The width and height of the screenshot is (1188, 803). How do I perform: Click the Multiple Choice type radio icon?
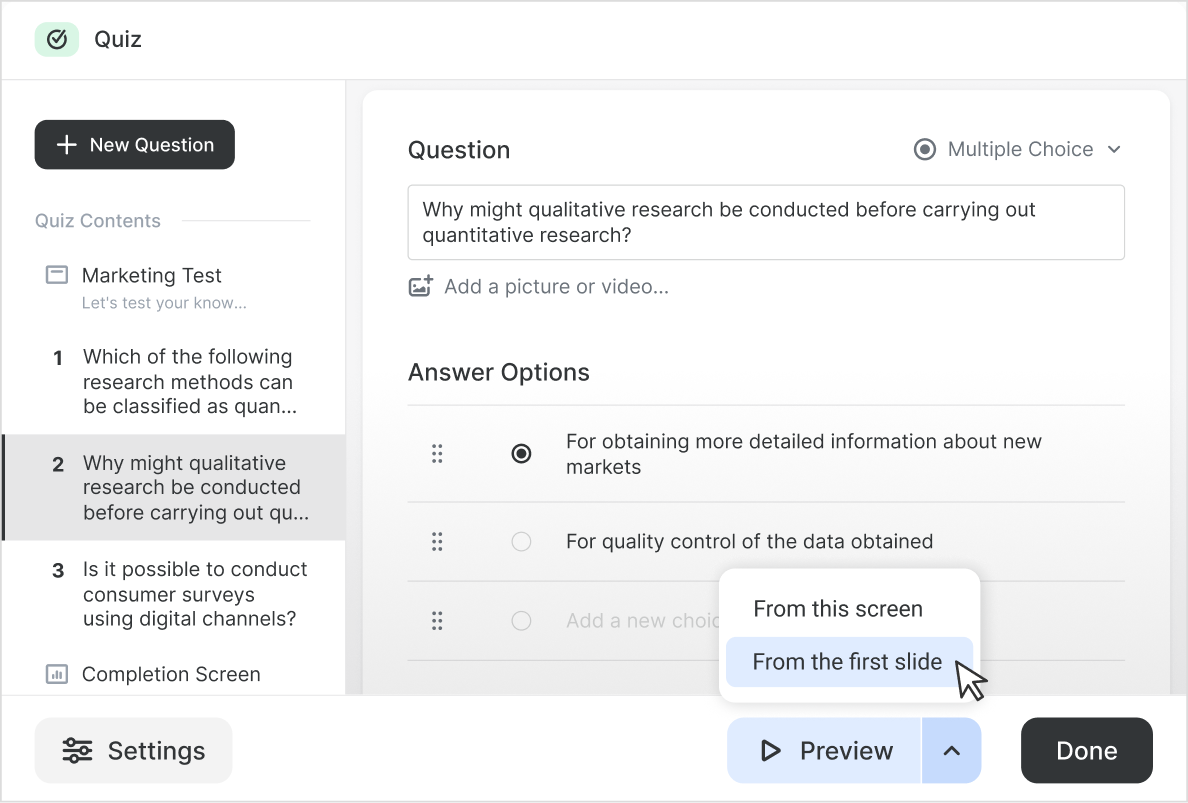925,149
